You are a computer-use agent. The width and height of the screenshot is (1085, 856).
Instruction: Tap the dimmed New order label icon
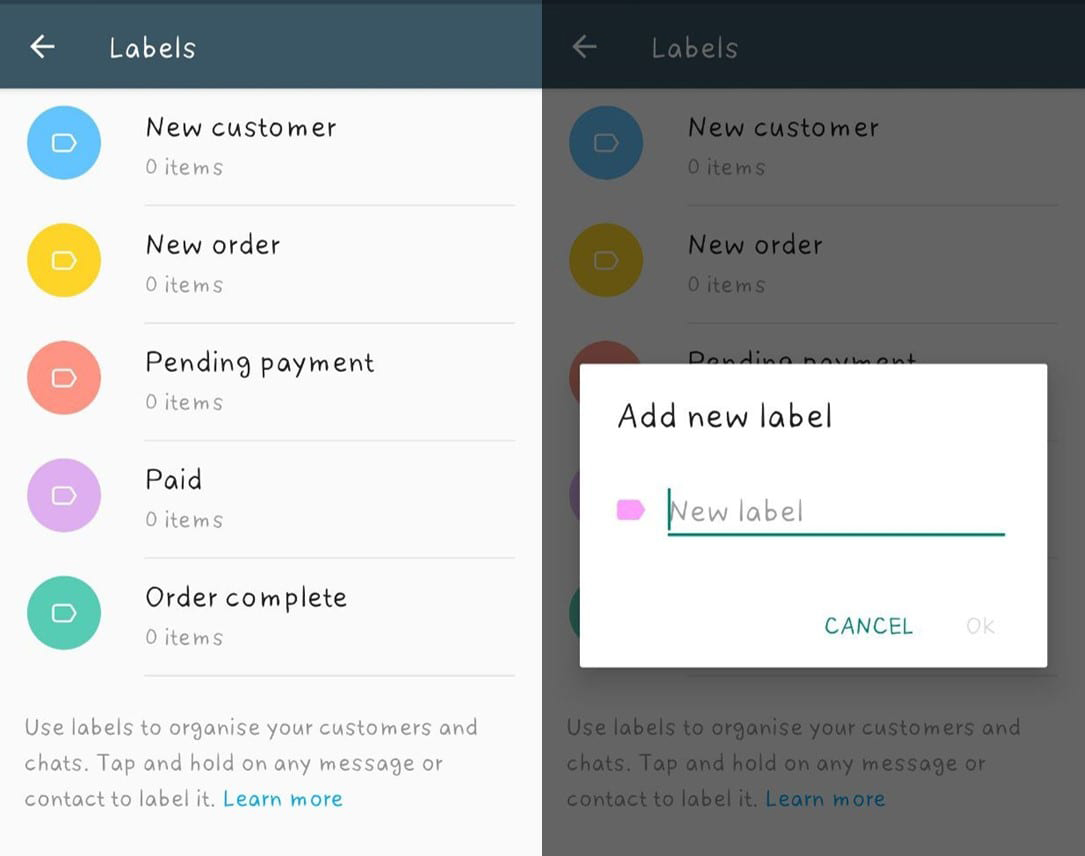[x=606, y=260]
